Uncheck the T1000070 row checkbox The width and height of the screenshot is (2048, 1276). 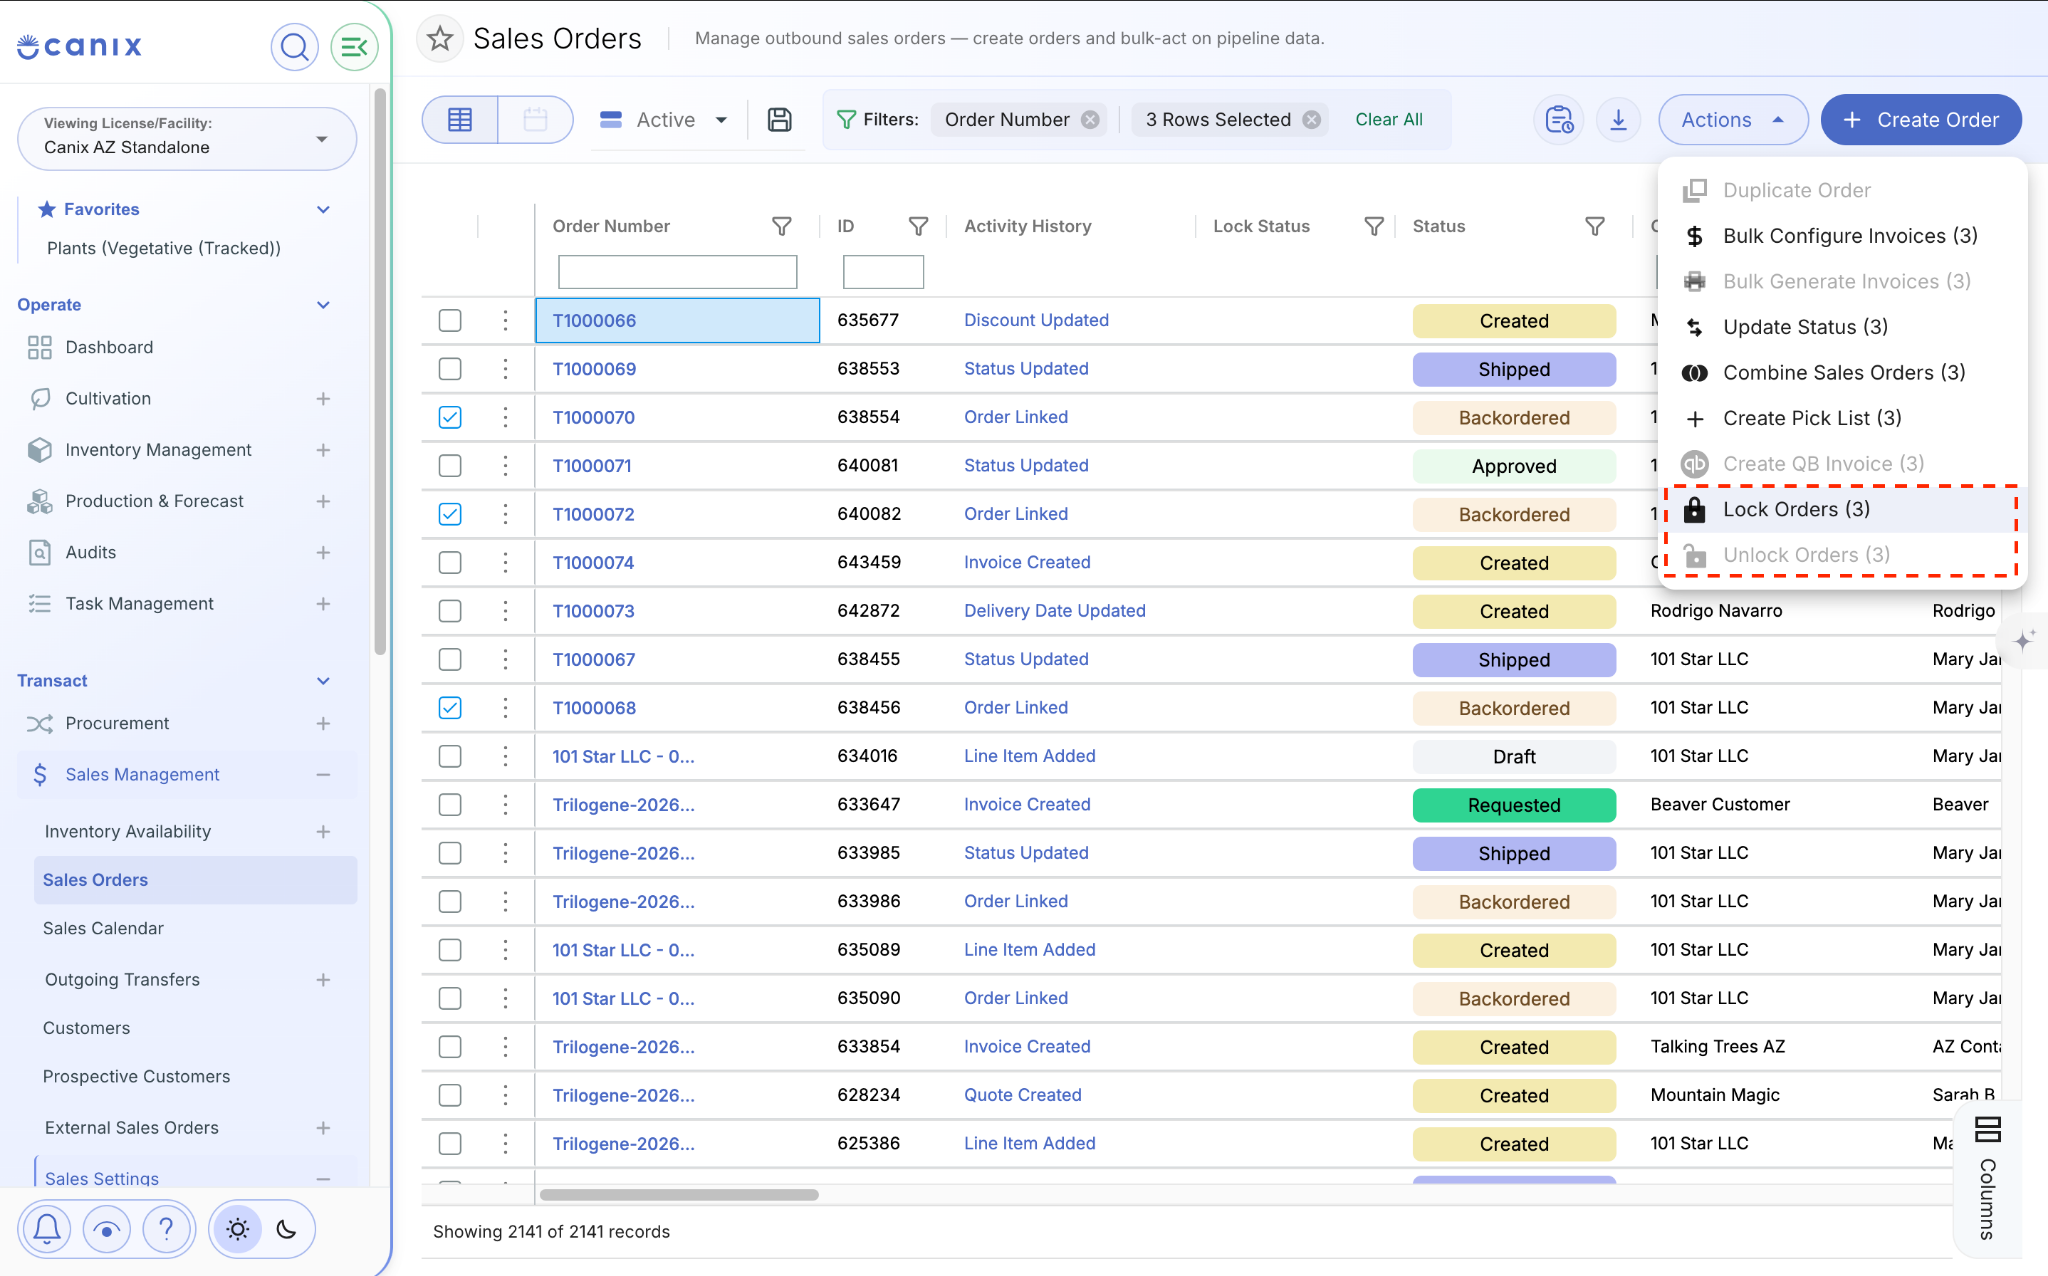[450, 417]
